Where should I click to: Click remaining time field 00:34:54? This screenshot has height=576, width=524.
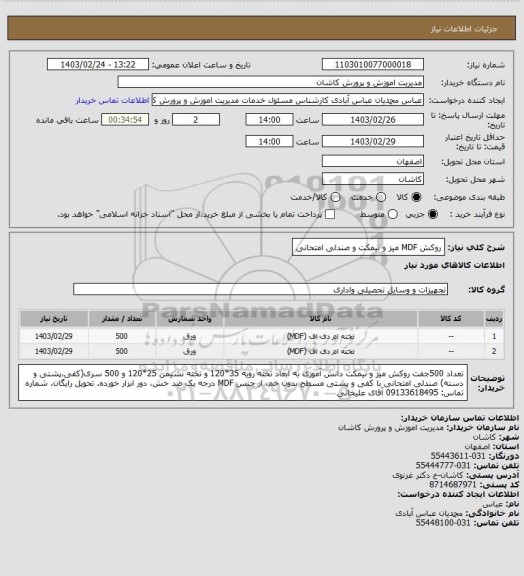click(x=125, y=120)
